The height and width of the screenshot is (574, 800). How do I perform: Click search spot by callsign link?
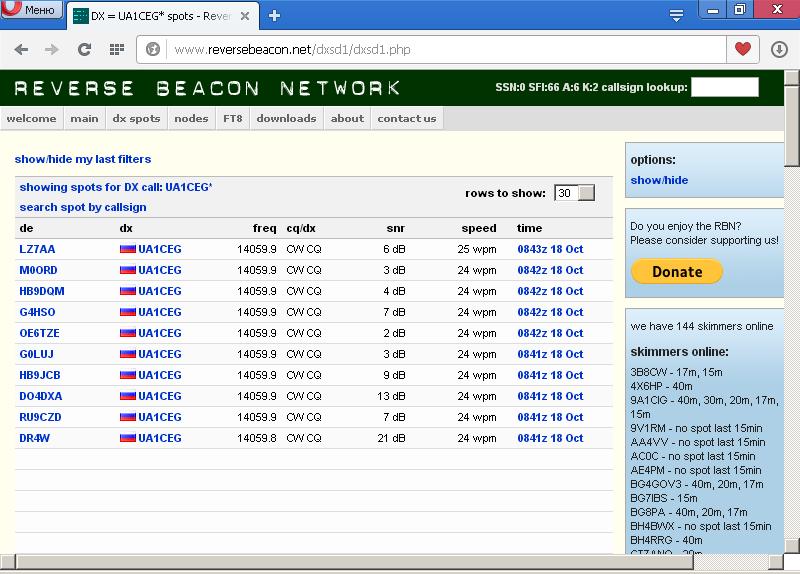tap(83, 207)
